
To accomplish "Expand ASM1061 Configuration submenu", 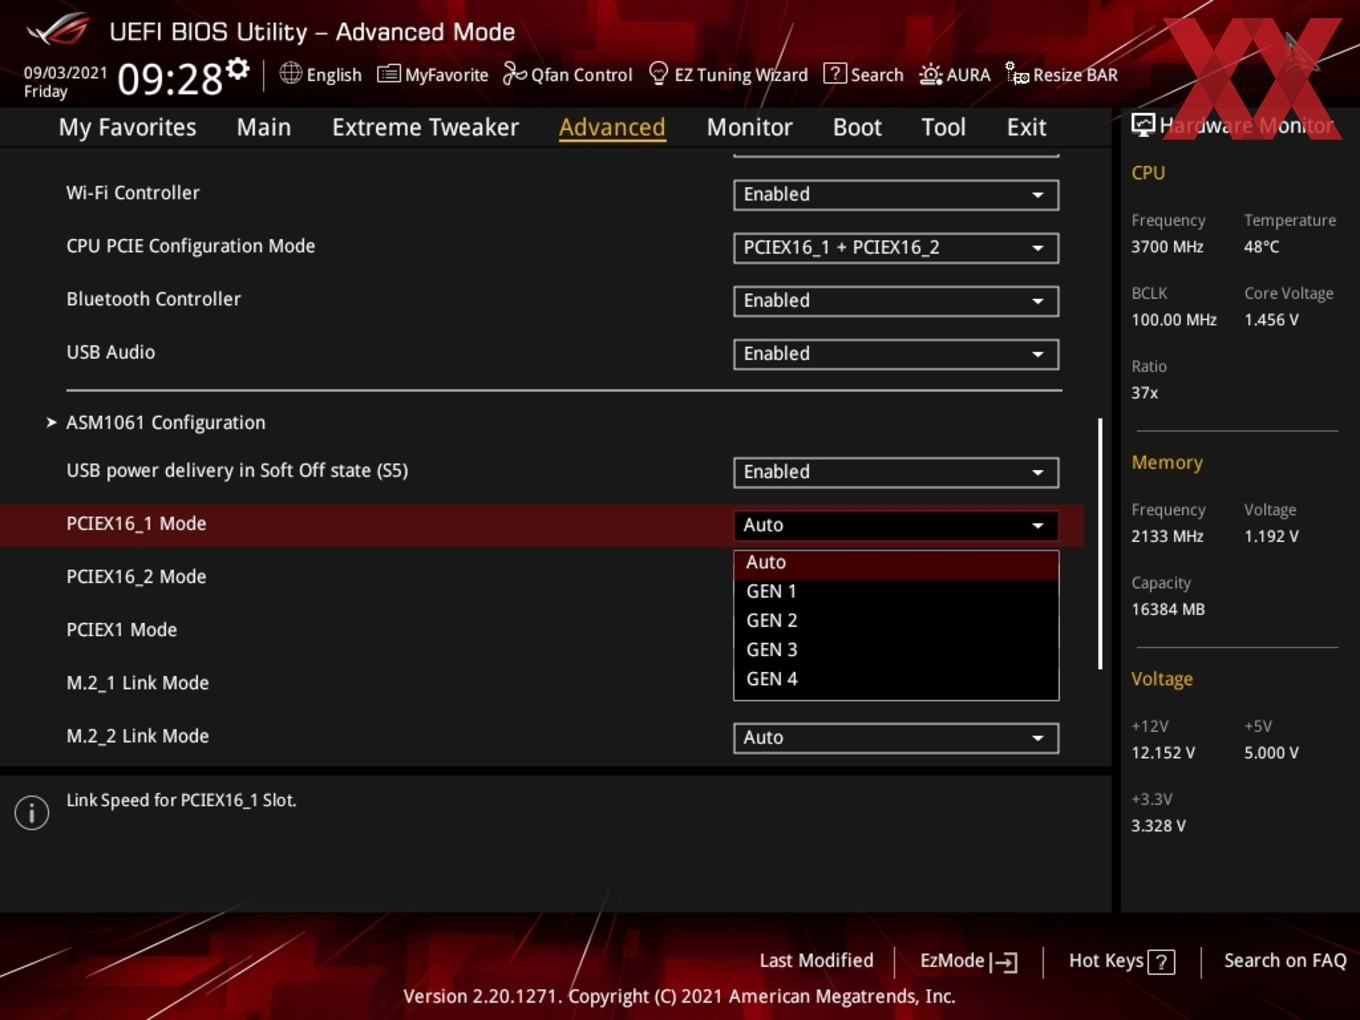I will 165,423.
